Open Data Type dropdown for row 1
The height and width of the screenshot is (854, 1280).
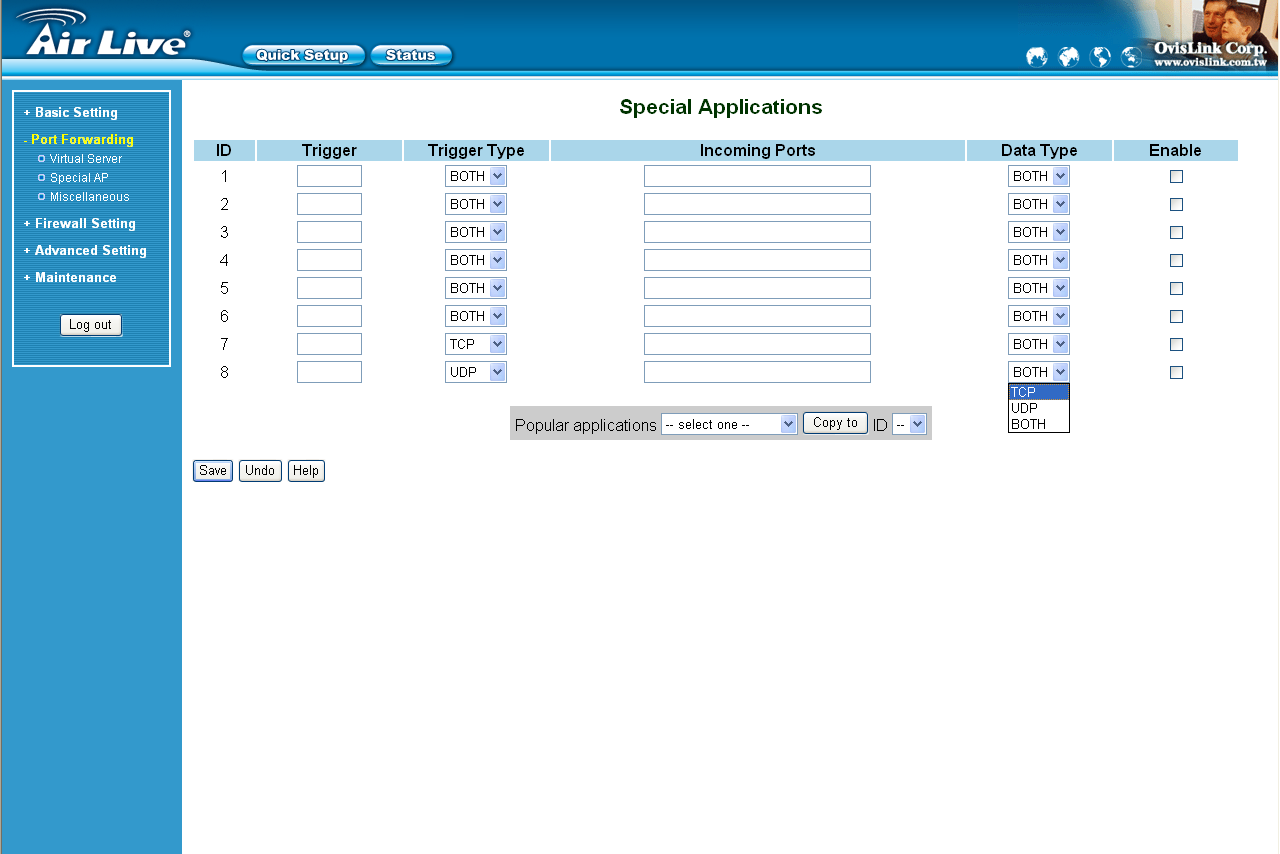tap(1039, 176)
